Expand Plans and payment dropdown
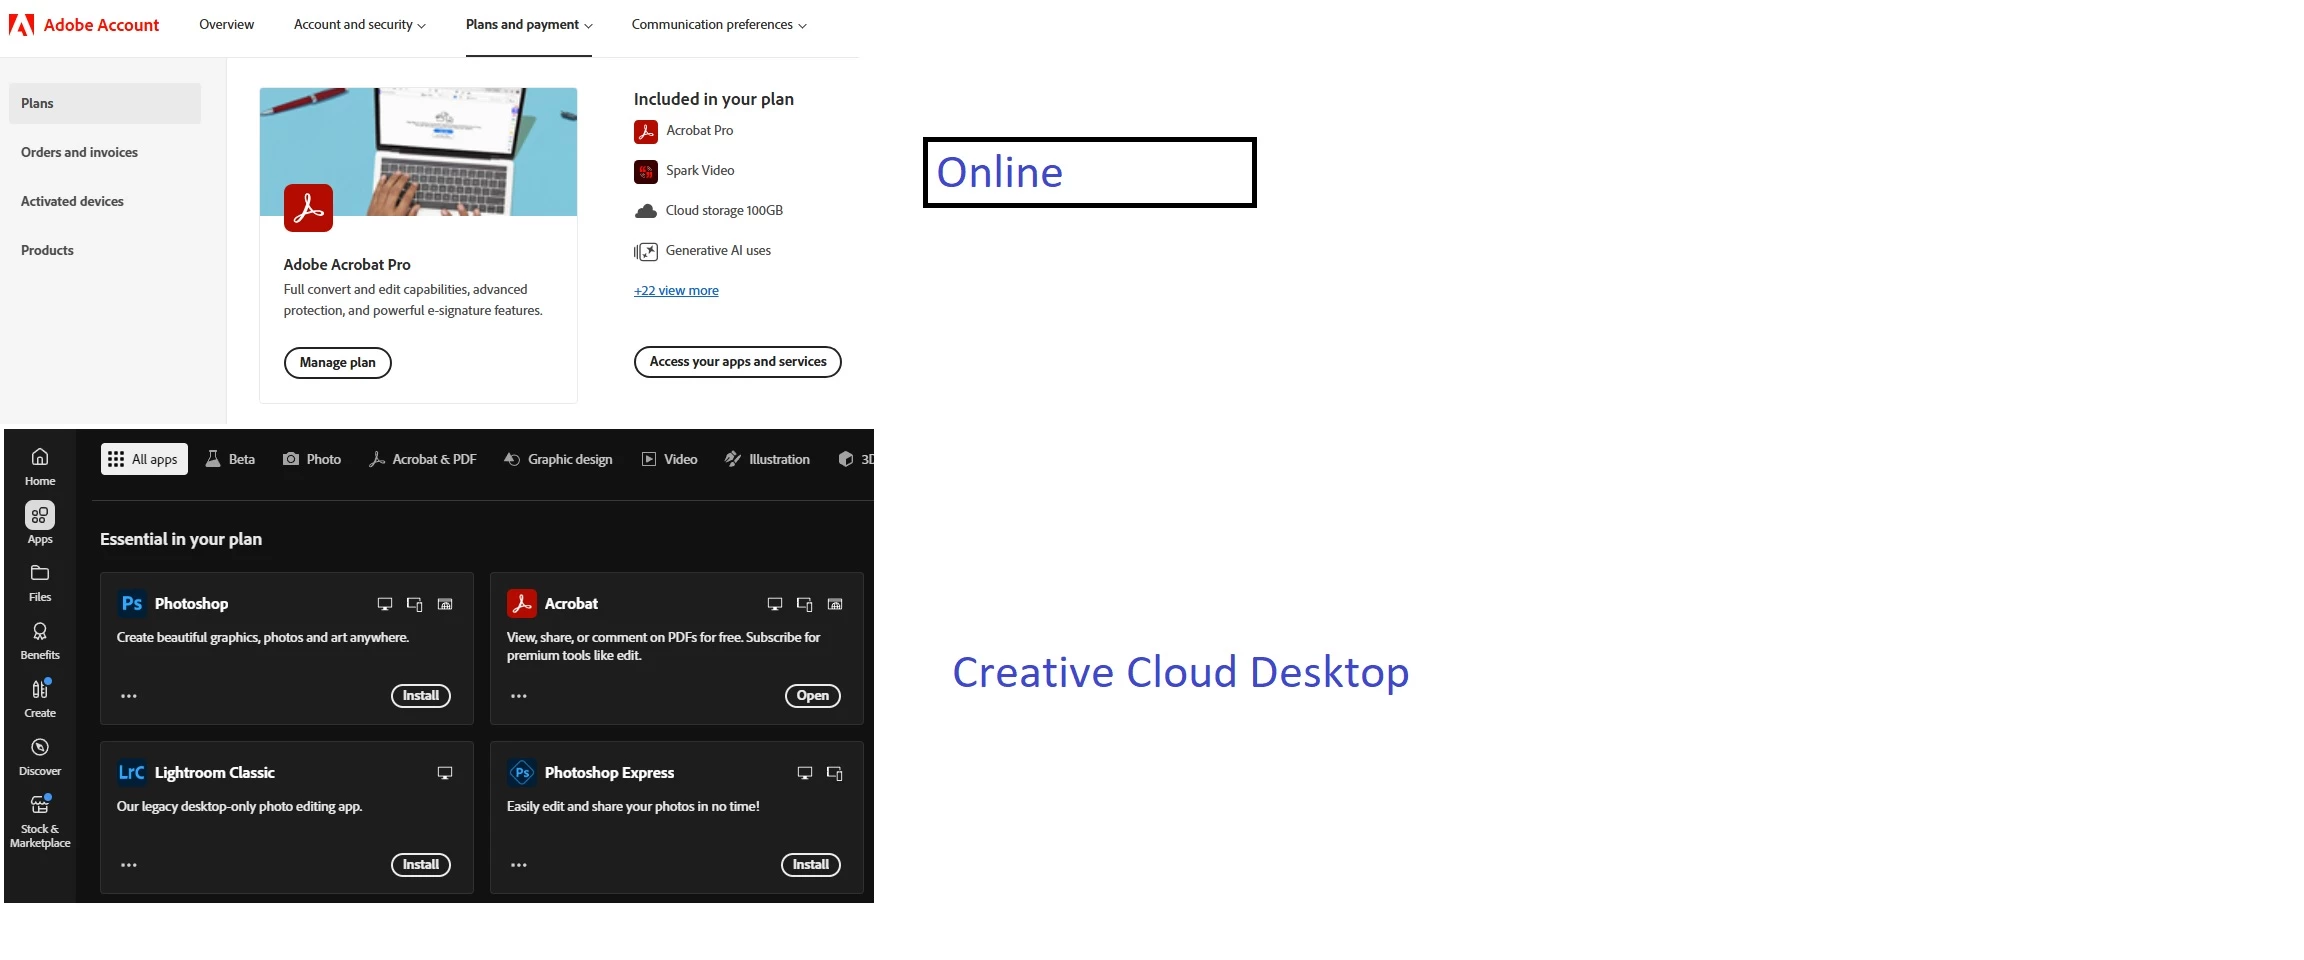This screenshot has height=960, width=2304. click(x=529, y=24)
